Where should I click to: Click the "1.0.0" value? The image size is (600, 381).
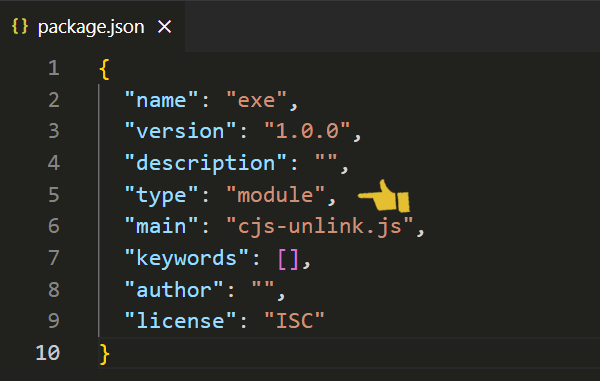click(307, 132)
